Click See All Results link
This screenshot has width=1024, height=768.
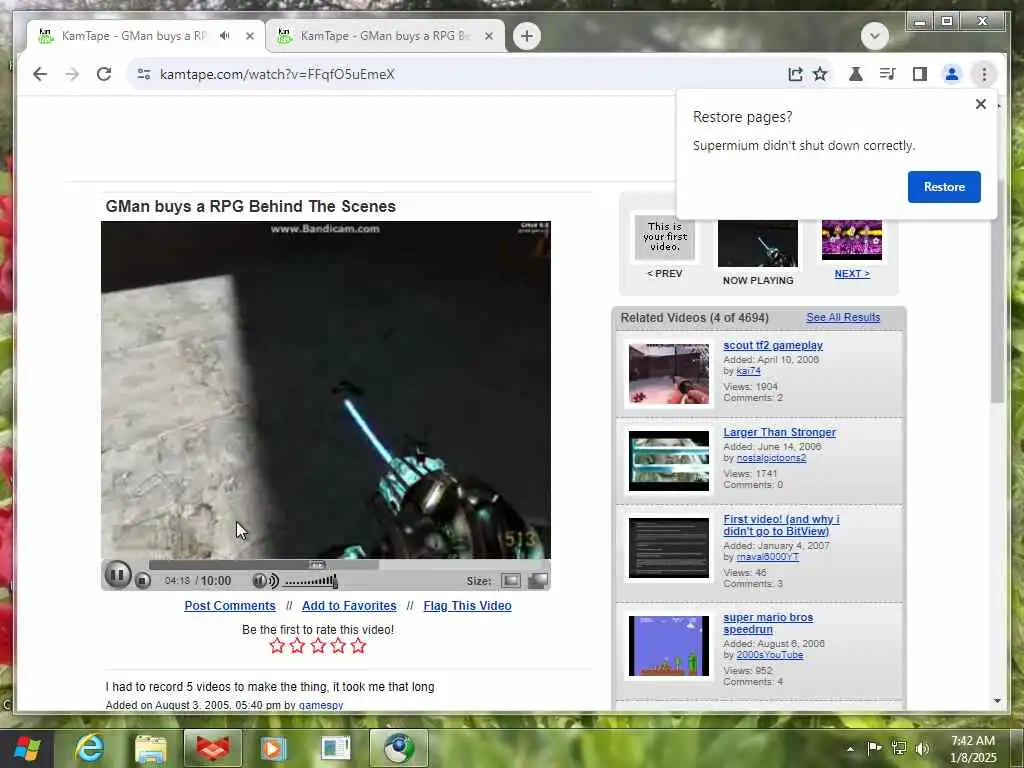(843, 317)
